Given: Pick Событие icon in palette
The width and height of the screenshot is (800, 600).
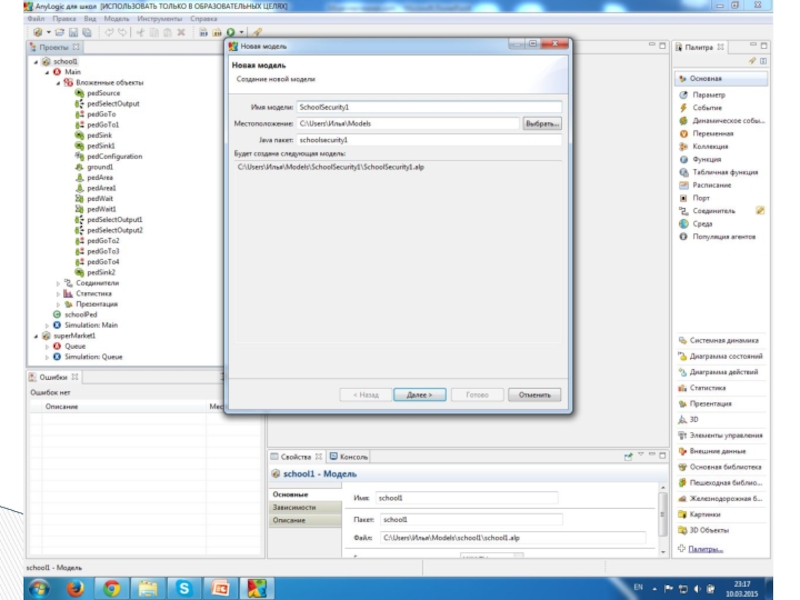Looking at the screenshot, I should coord(684,108).
